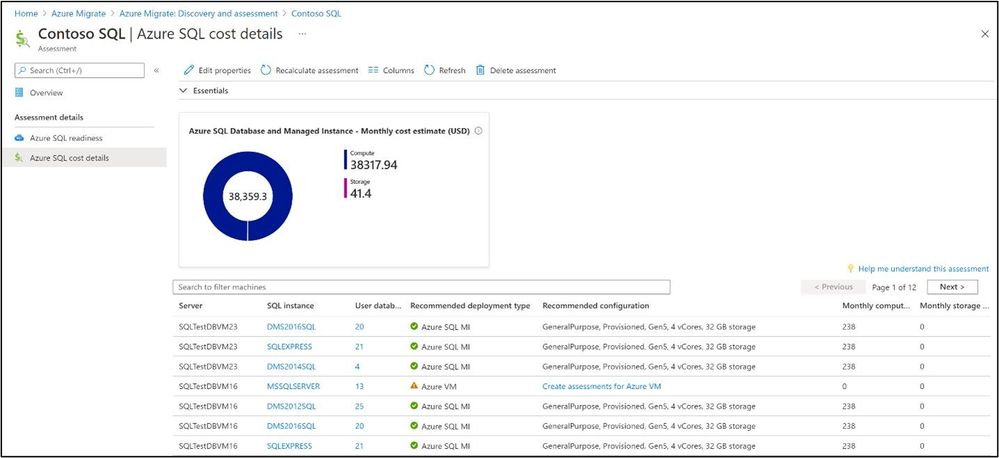Click the magenta Storage legend color marker

point(346,188)
